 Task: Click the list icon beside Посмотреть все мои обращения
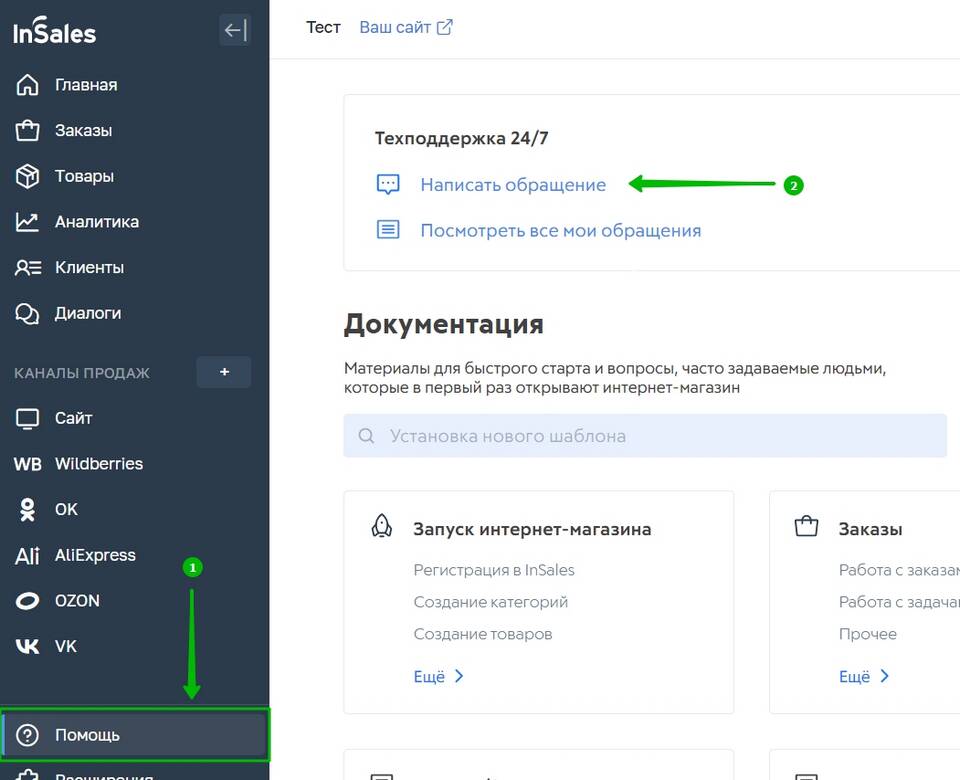coord(388,230)
